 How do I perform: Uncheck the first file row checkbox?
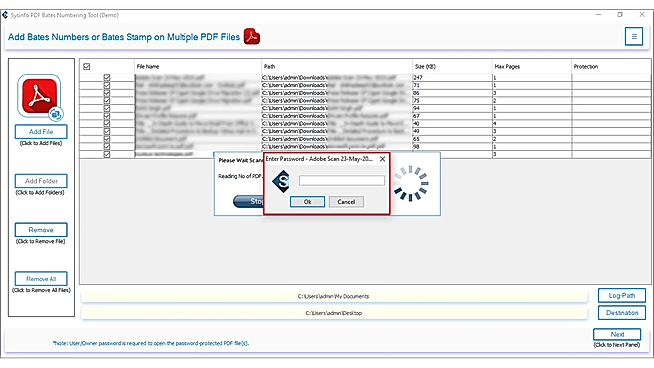pyautogui.click(x=107, y=77)
